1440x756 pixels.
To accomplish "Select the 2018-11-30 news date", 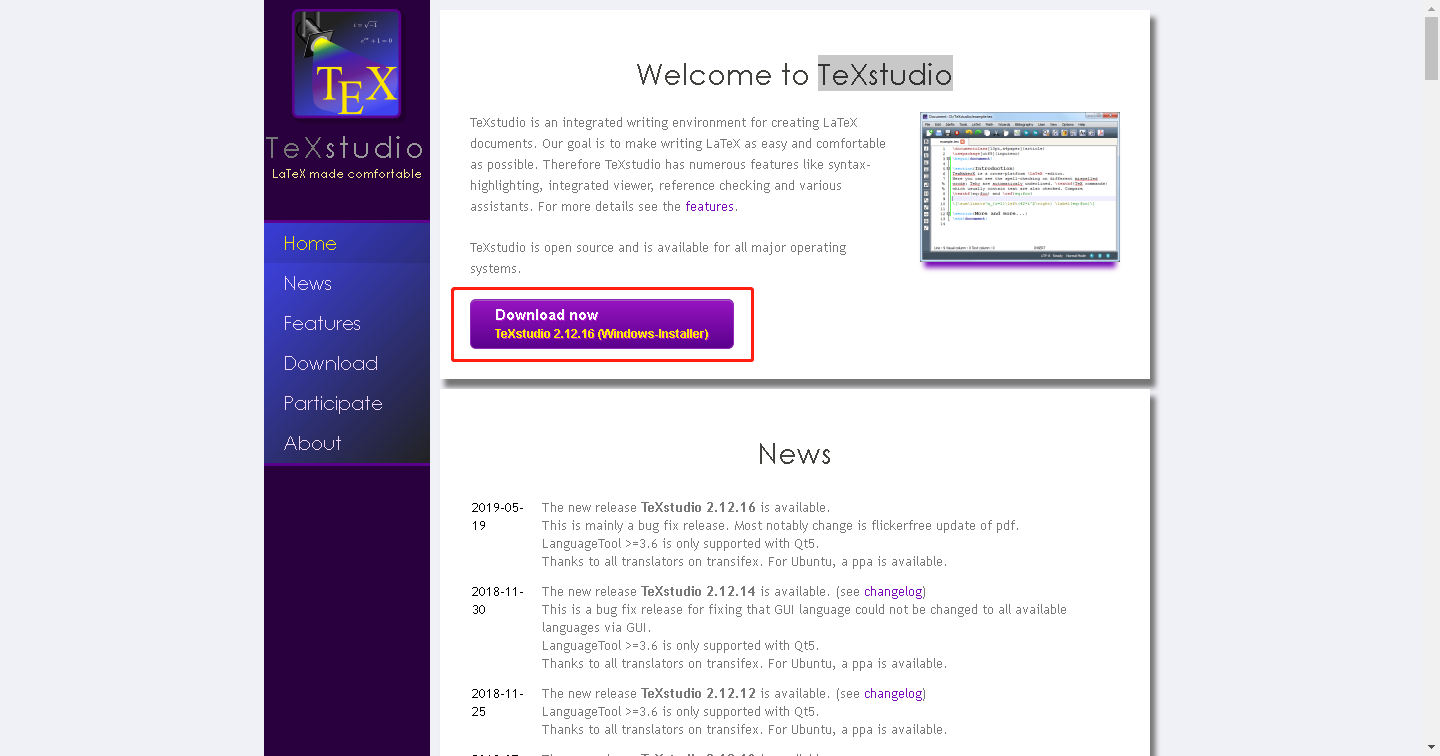I will 497,600.
